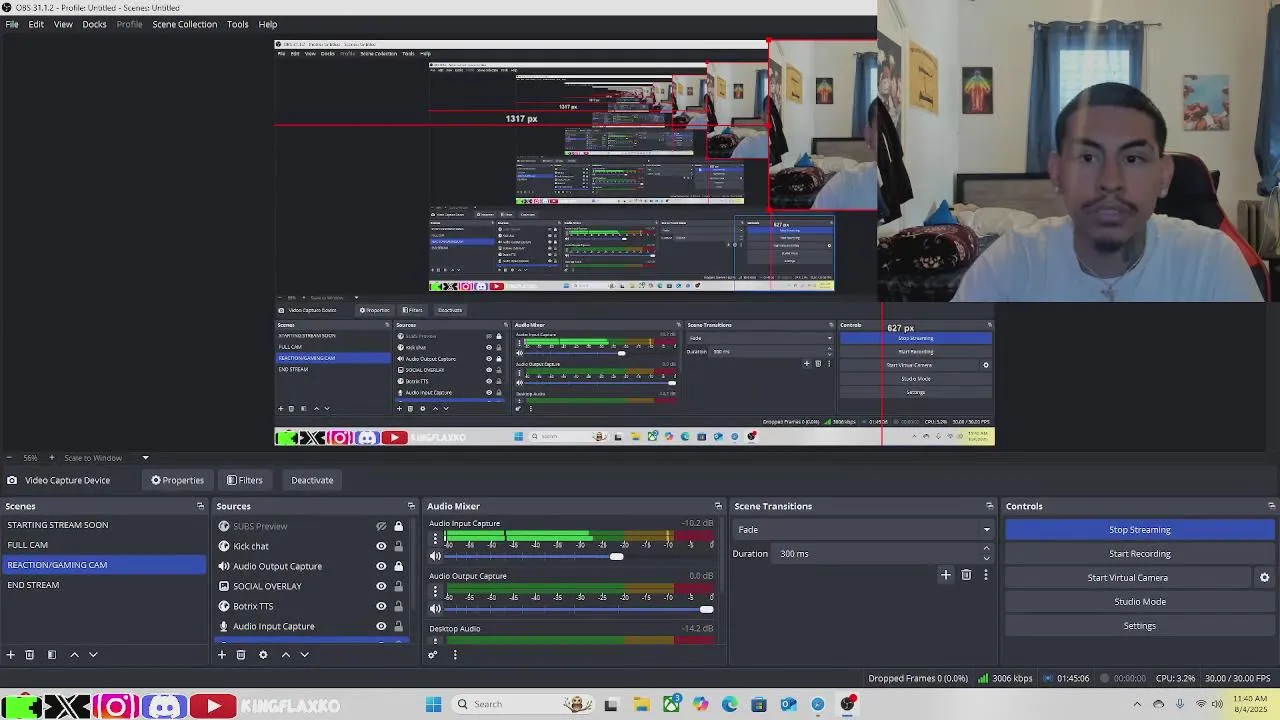
Task: Show the SUBS Preview source
Action: coord(381,526)
